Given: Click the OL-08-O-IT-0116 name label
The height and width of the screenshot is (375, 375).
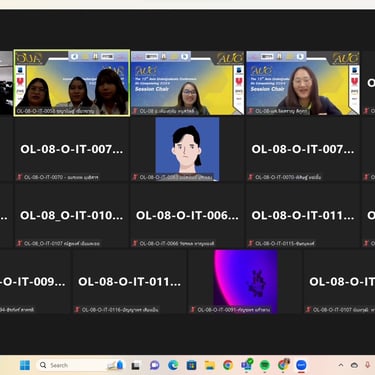Looking at the screenshot, I should (120, 310).
